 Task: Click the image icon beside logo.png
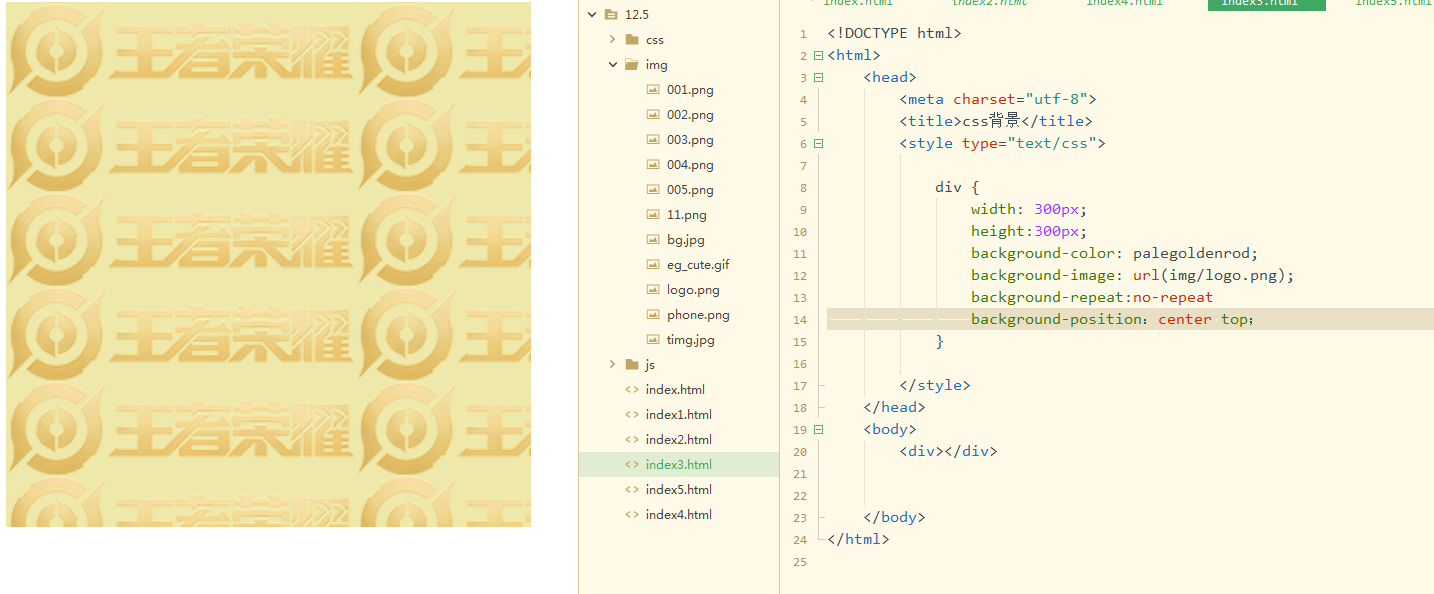(653, 290)
